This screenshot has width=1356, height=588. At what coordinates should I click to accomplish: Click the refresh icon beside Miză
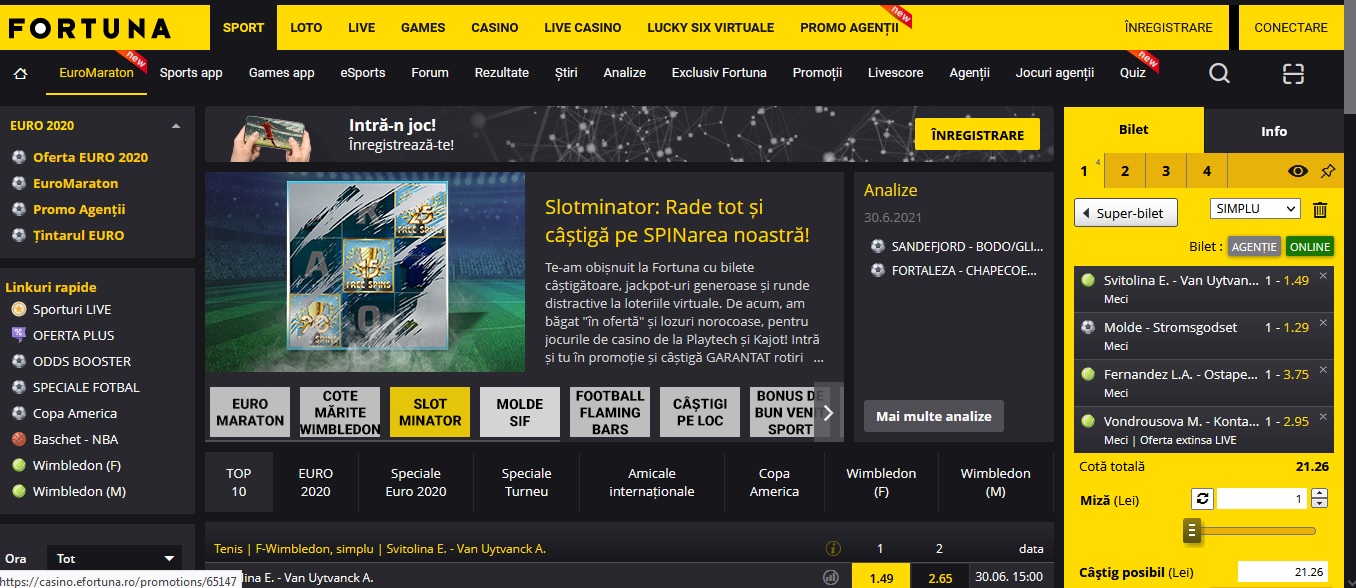coord(1202,499)
